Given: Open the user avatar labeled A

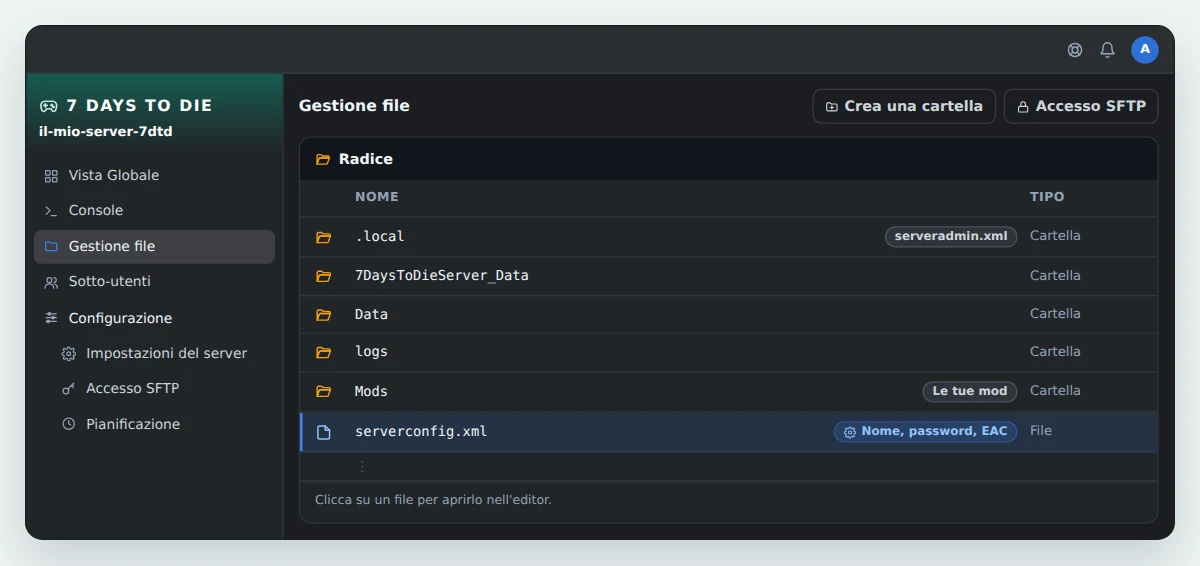Looking at the screenshot, I should 1145,50.
